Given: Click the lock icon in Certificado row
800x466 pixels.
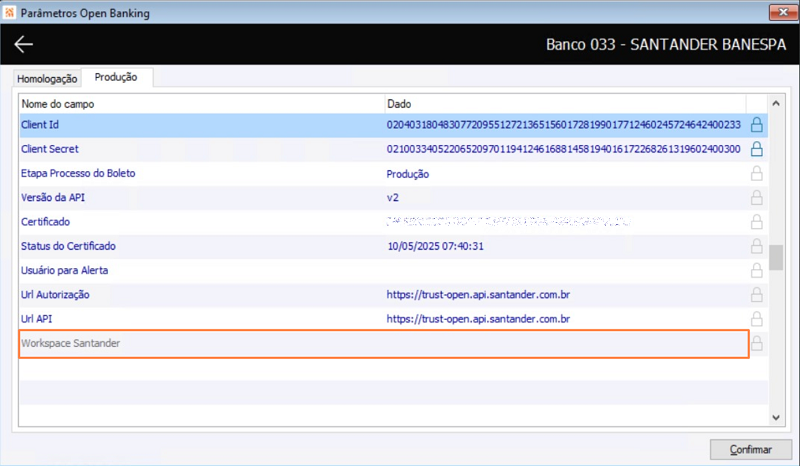Looking at the screenshot, I should coord(757,222).
